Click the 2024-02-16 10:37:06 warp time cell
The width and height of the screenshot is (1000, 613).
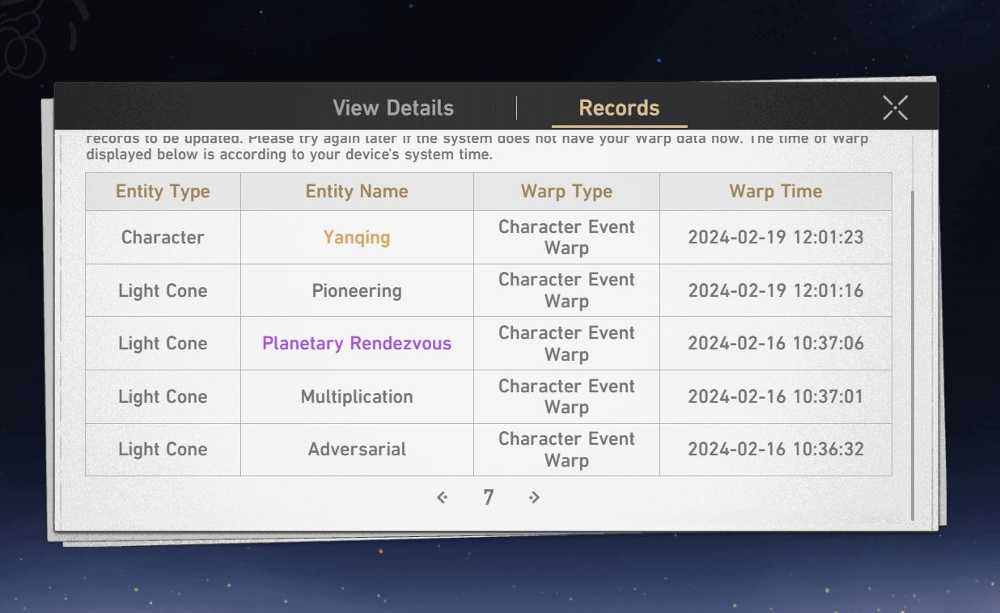pos(776,343)
